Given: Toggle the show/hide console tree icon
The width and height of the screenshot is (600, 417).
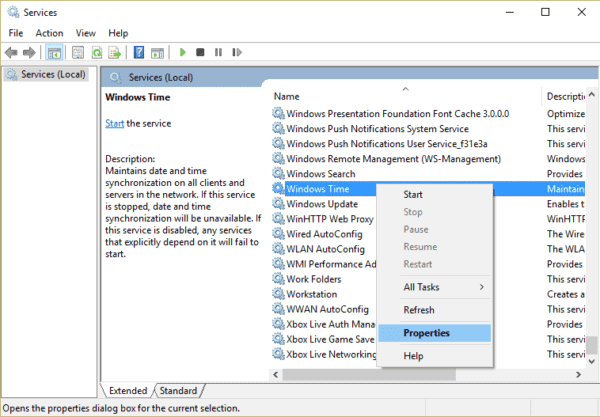Looking at the screenshot, I should pyautogui.click(x=54, y=51).
